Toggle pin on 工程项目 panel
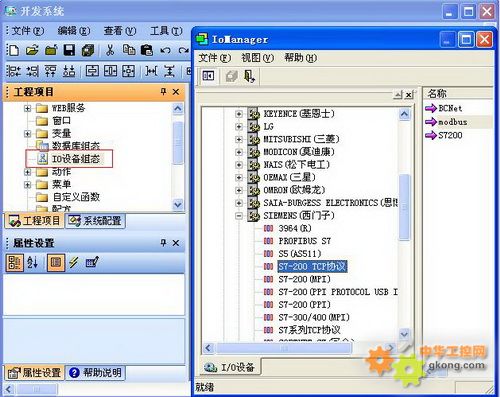Viewport: 500px width, 397px height. (163, 91)
